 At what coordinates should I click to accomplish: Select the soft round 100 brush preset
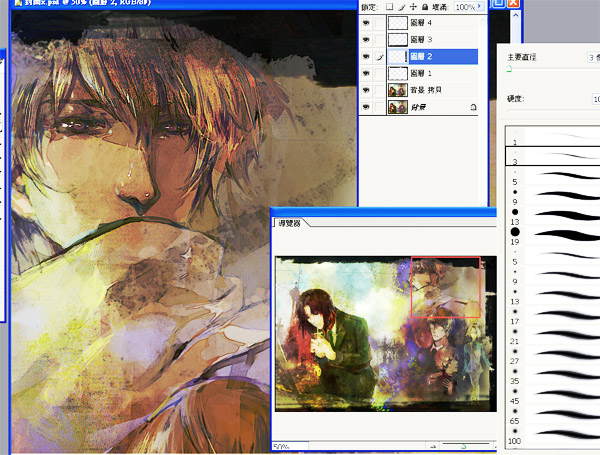(x=553, y=435)
